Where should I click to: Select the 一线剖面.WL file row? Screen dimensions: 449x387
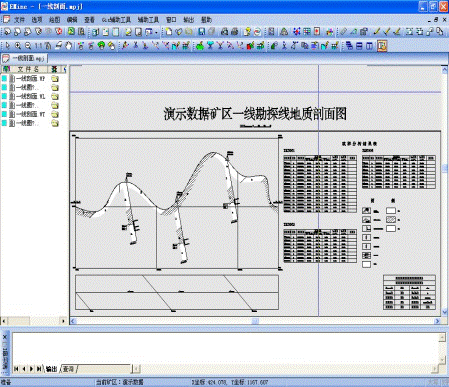coord(30,96)
